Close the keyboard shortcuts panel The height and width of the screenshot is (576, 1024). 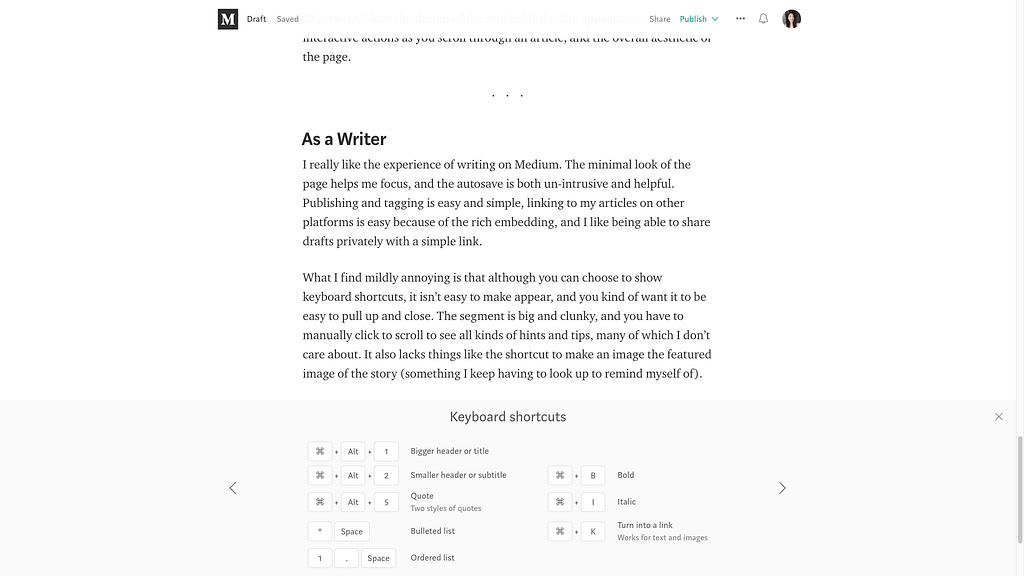998,417
